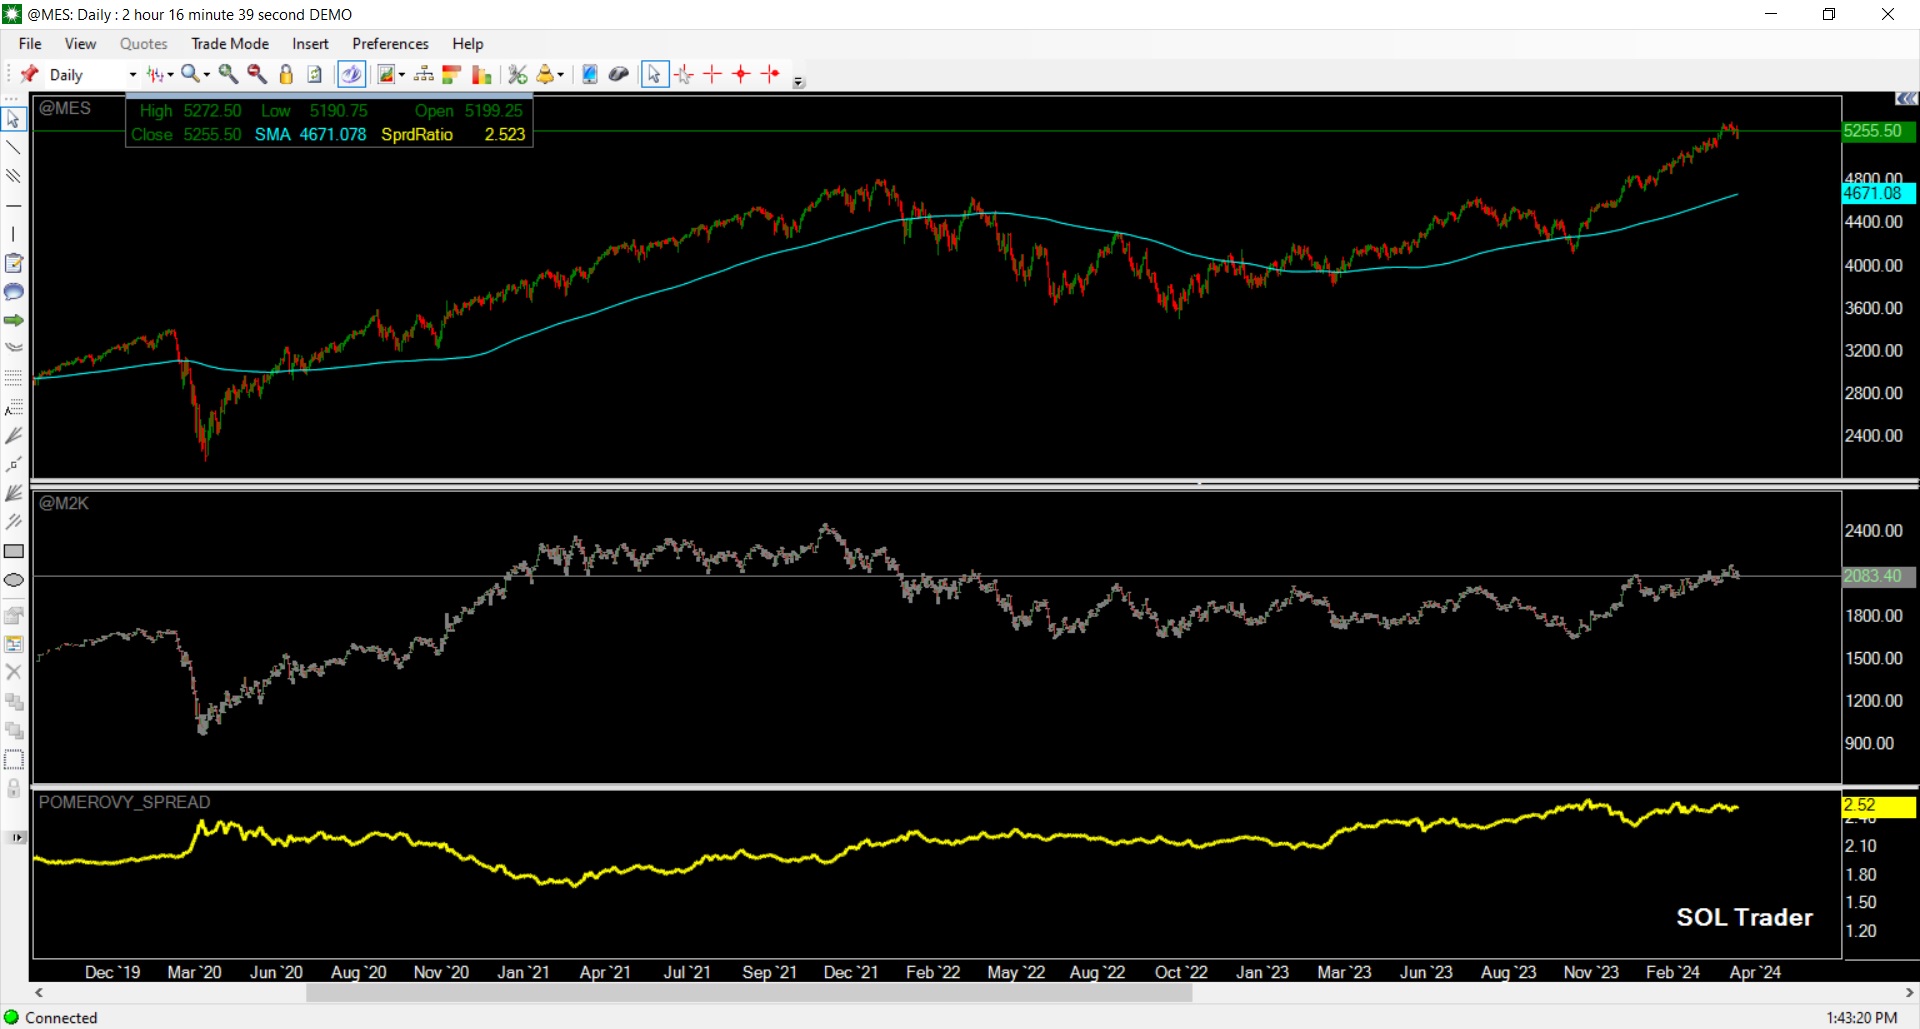Click the scrollbar left arrow
1920x1029 pixels.
point(39,993)
